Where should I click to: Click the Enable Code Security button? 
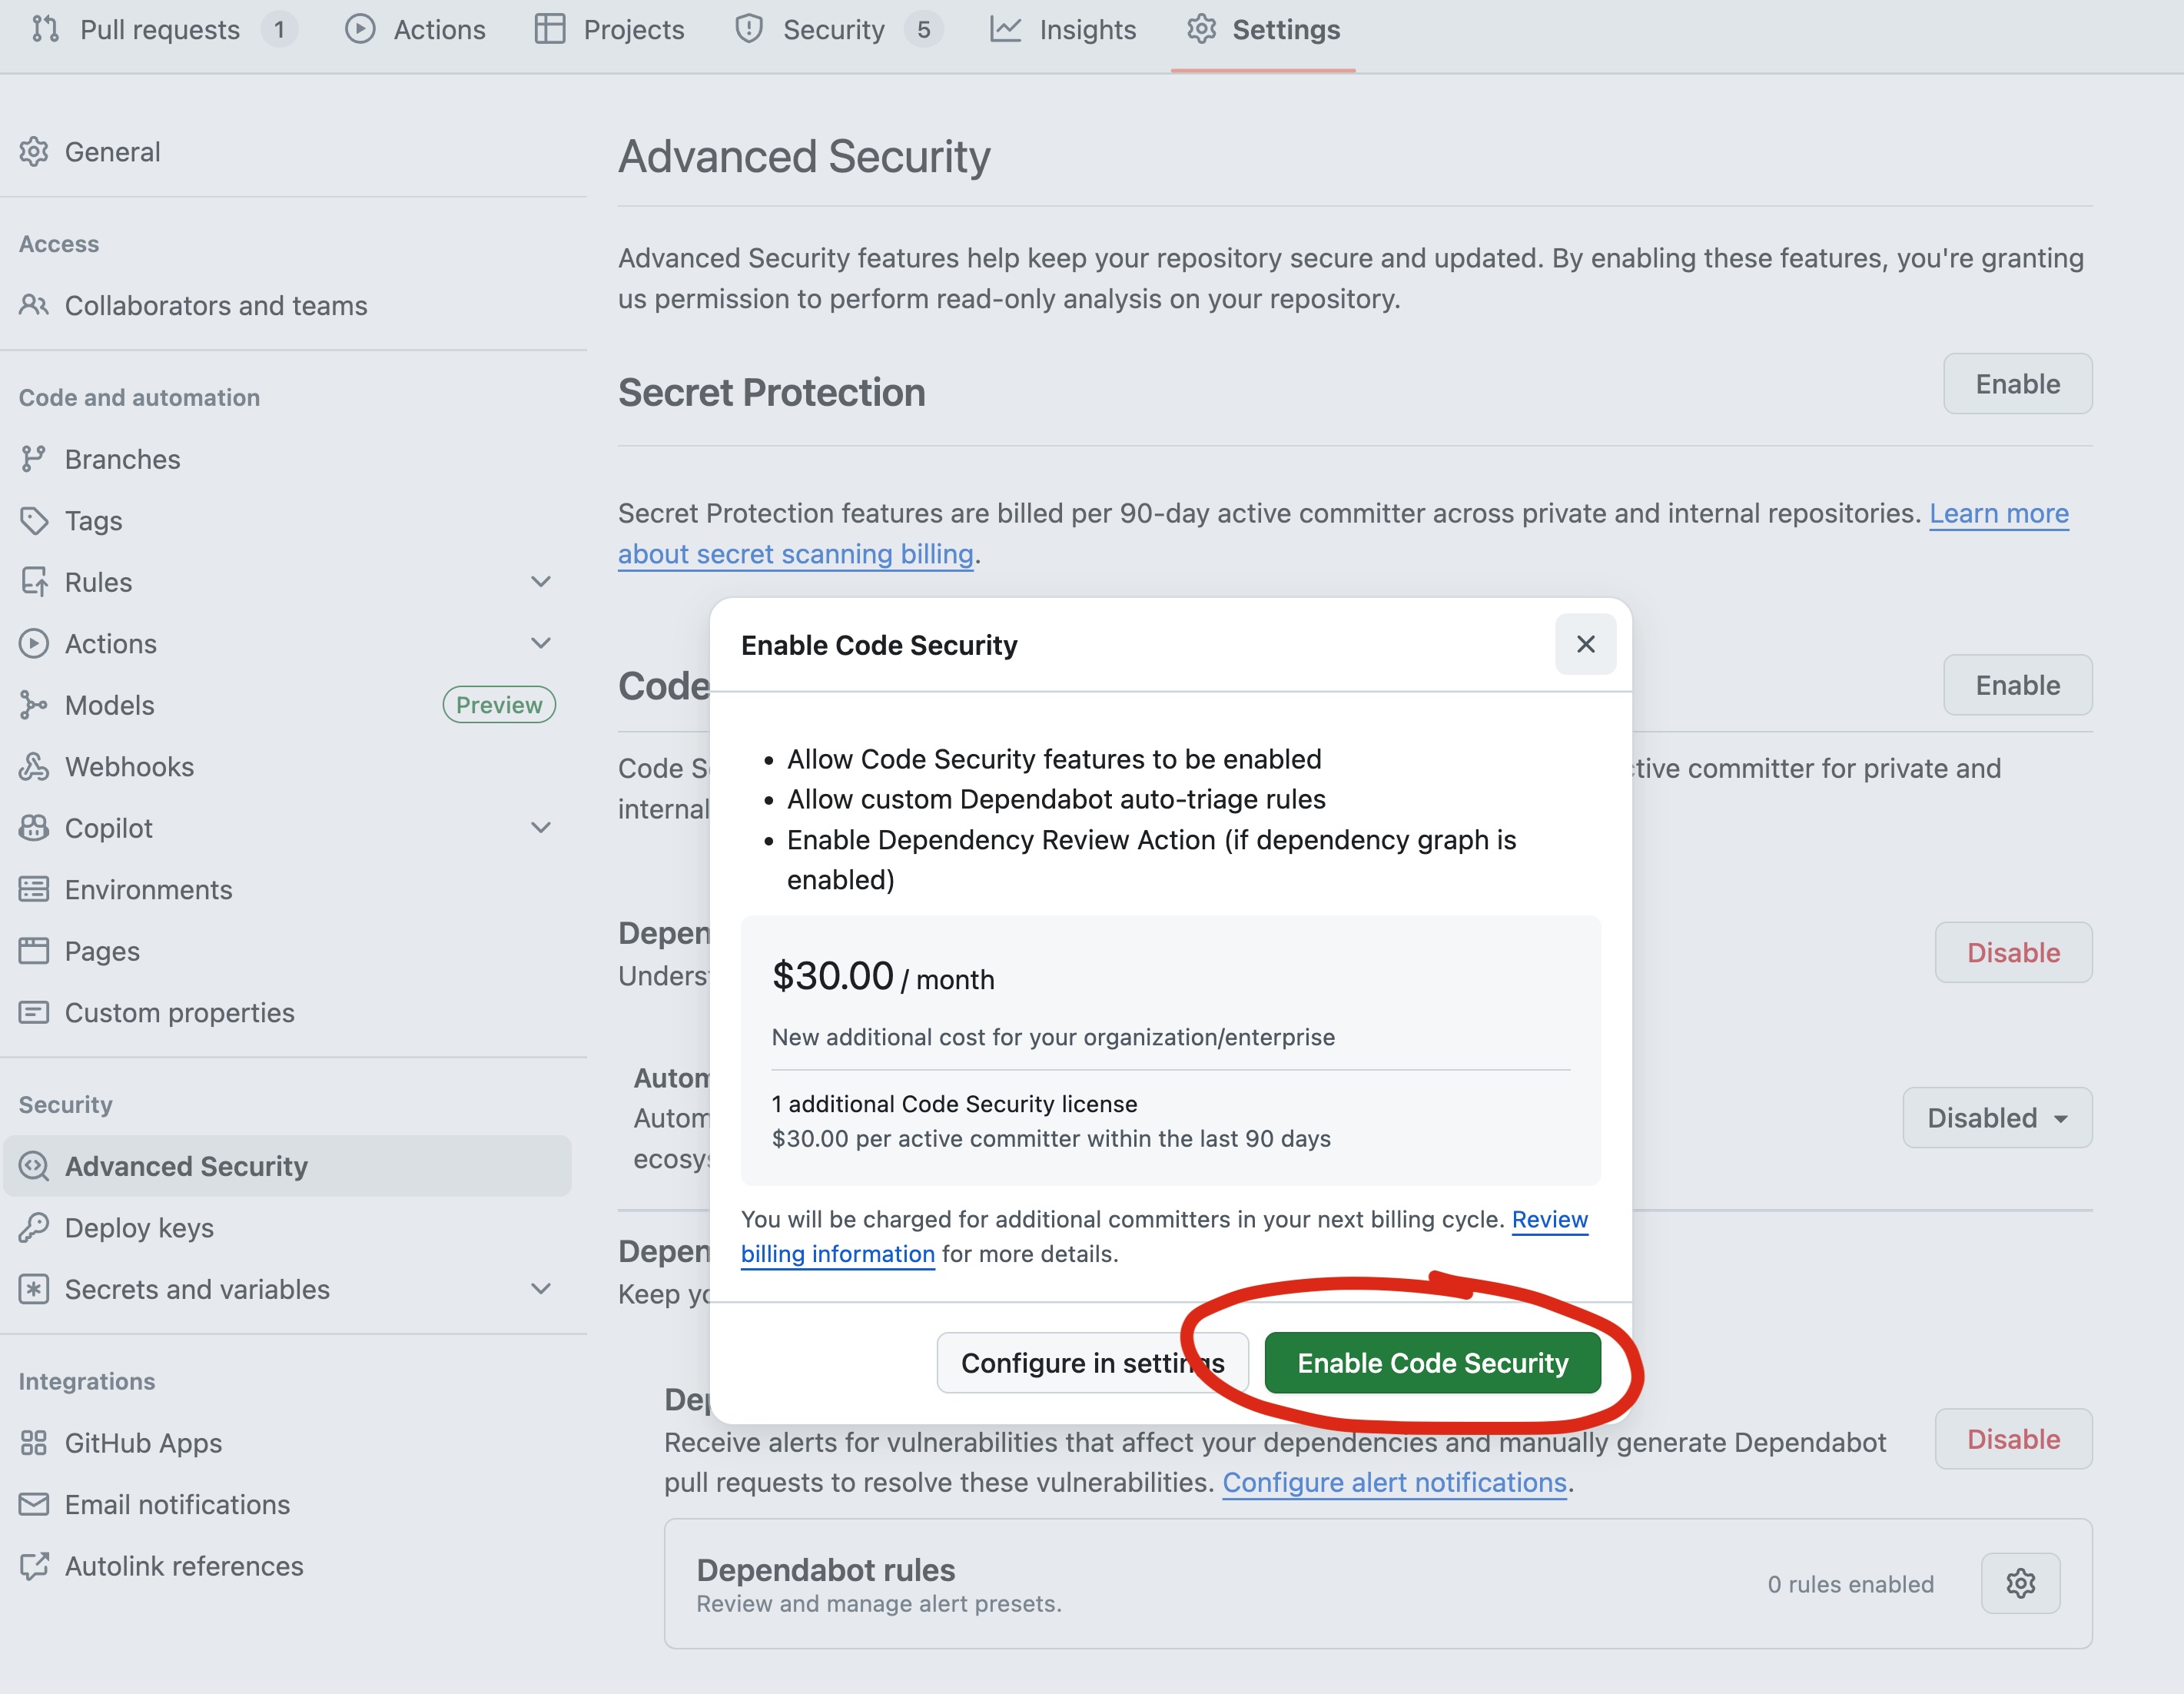(1432, 1362)
